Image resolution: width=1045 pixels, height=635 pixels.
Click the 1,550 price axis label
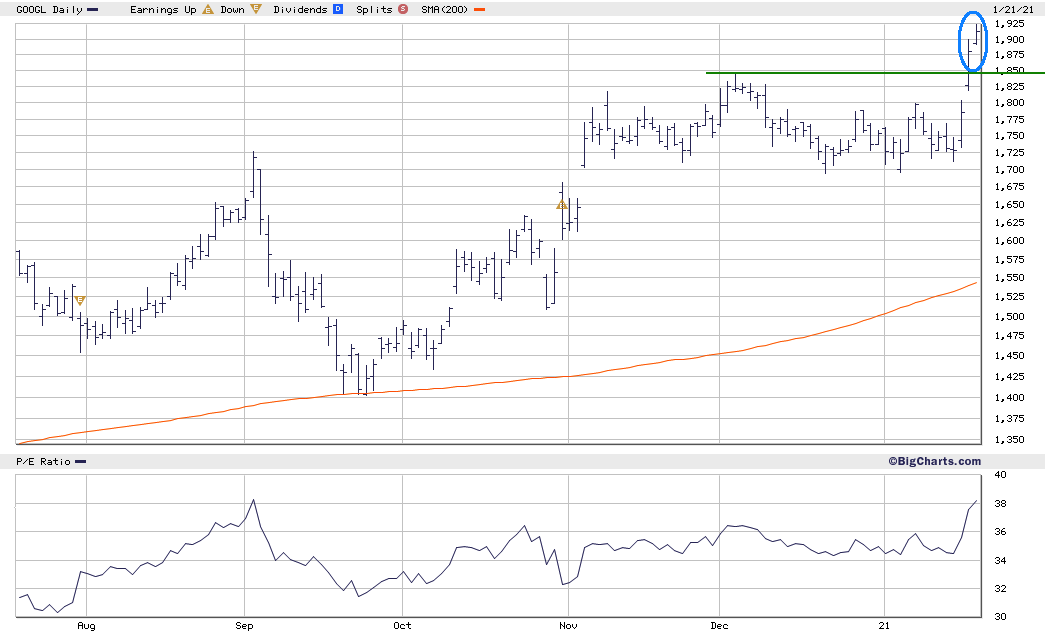click(1010, 278)
